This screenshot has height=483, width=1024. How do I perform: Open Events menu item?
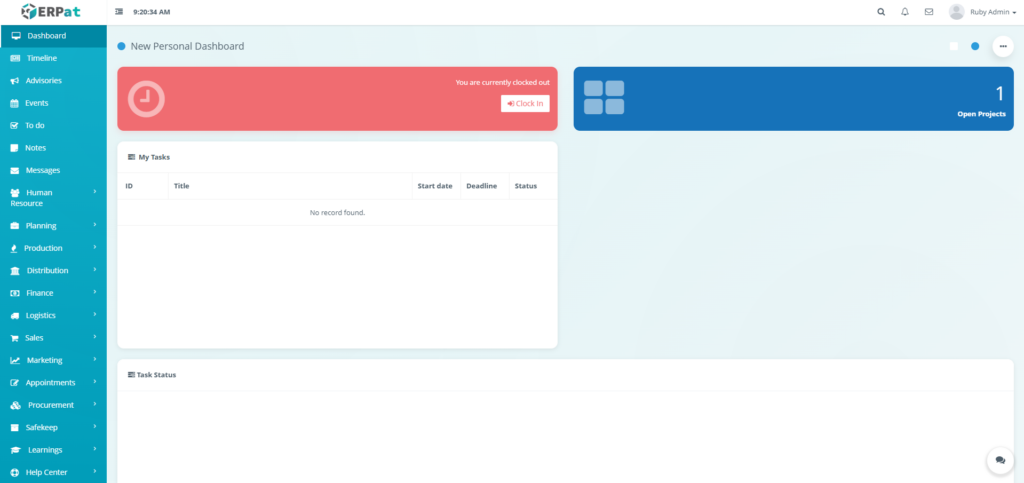pyautogui.click(x=54, y=103)
